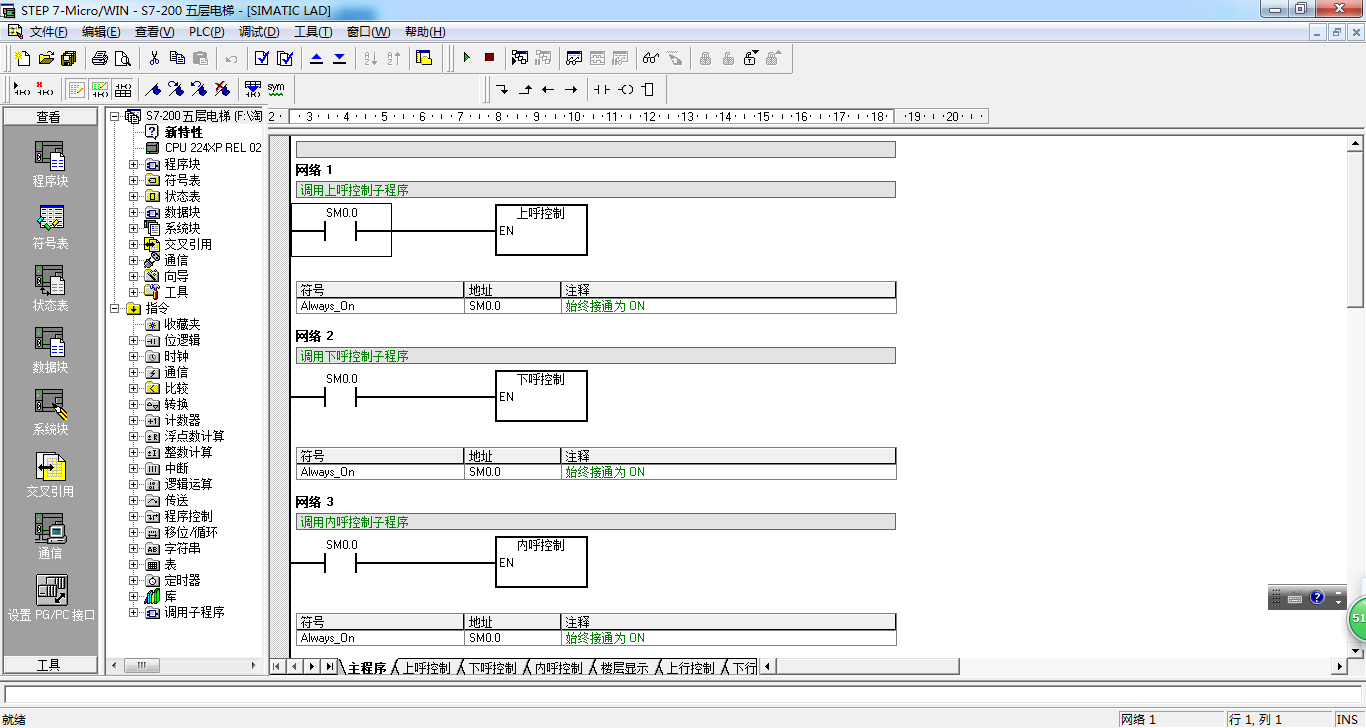Expand the 位逻辑 instruction folder
The image size is (1366, 728).
coord(134,340)
